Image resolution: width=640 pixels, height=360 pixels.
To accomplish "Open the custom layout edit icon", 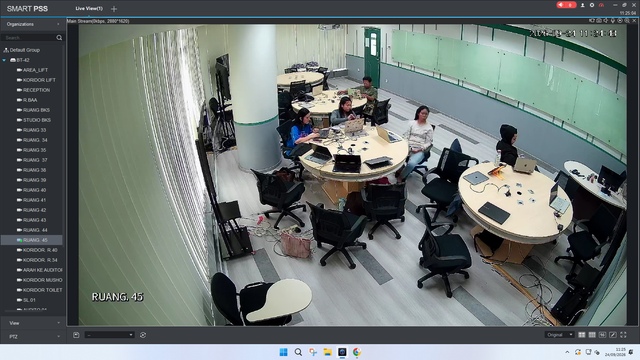I will 613,335.
